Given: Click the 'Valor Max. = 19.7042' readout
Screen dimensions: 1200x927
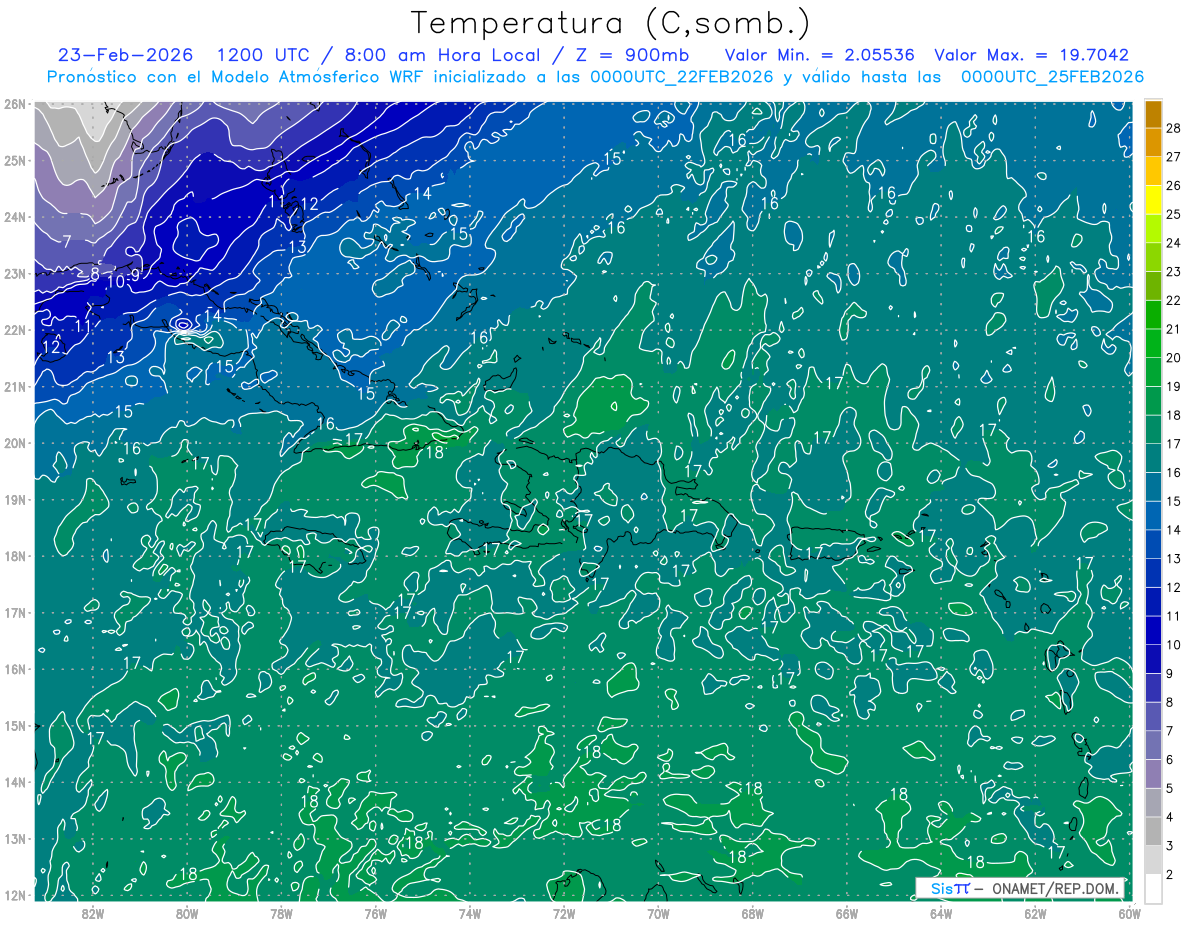Looking at the screenshot, I should [1031, 55].
